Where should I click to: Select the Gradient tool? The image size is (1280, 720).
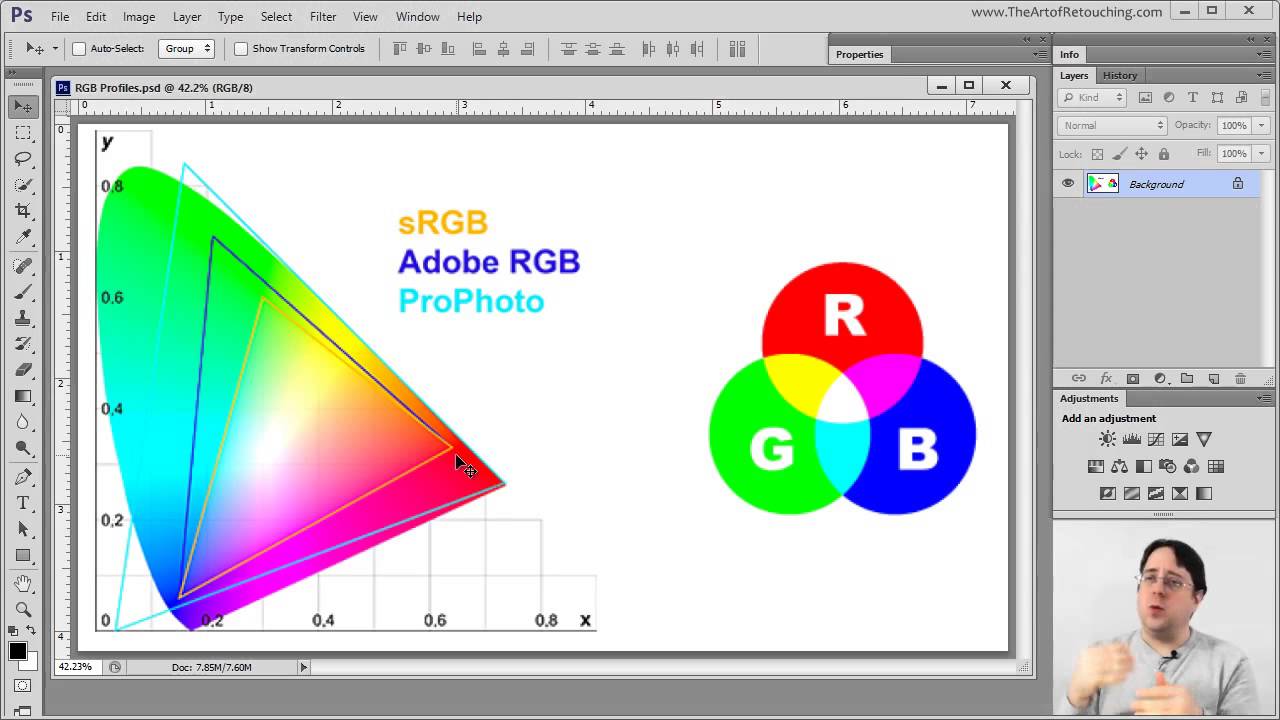(x=23, y=396)
